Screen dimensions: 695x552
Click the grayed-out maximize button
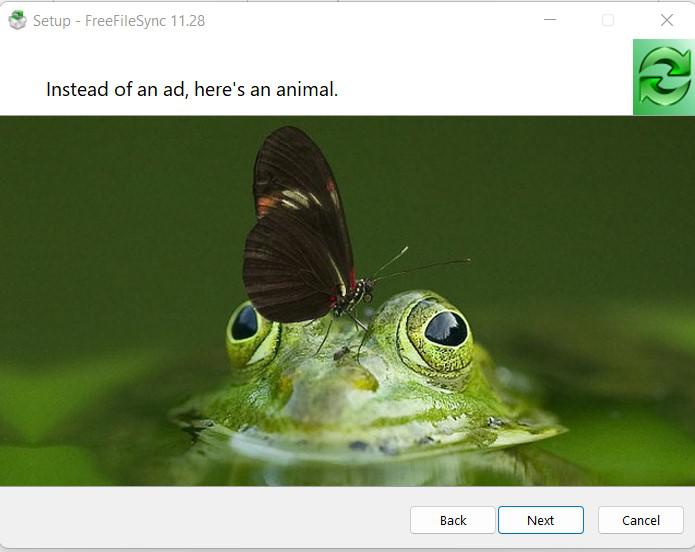(x=608, y=20)
